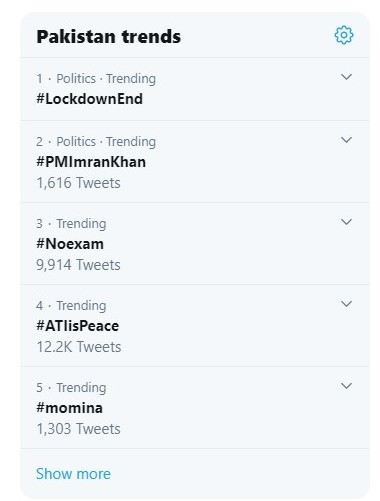This screenshot has width=380, height=501.
Task: Select 1,616 Tweets count text
Action: coord(78,183)
